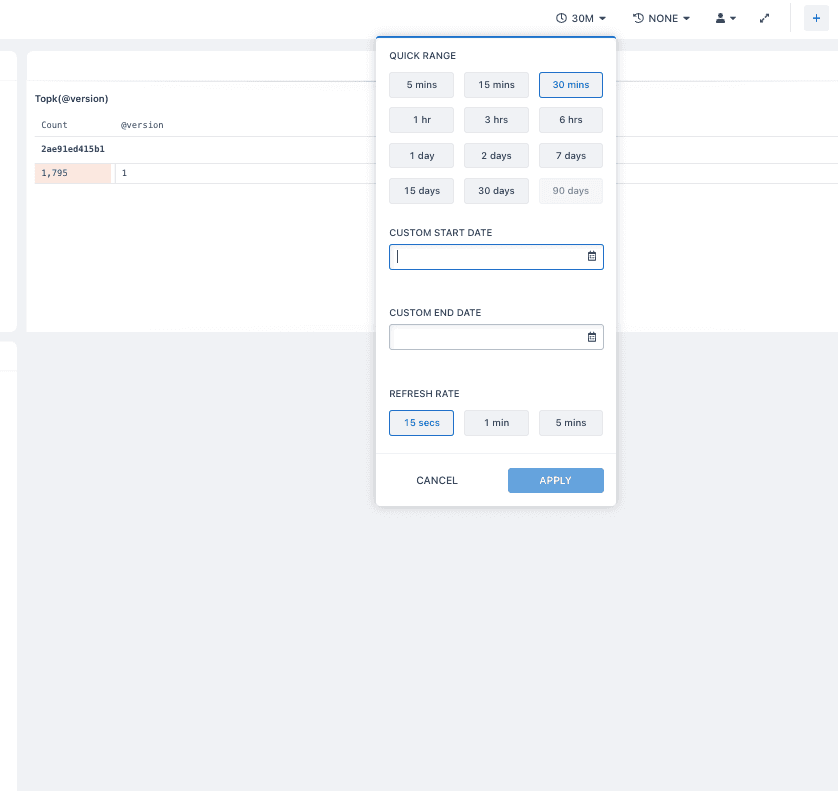Set quick range to 15 days
This screenshot has width=838, height=791.
[422, 191]
